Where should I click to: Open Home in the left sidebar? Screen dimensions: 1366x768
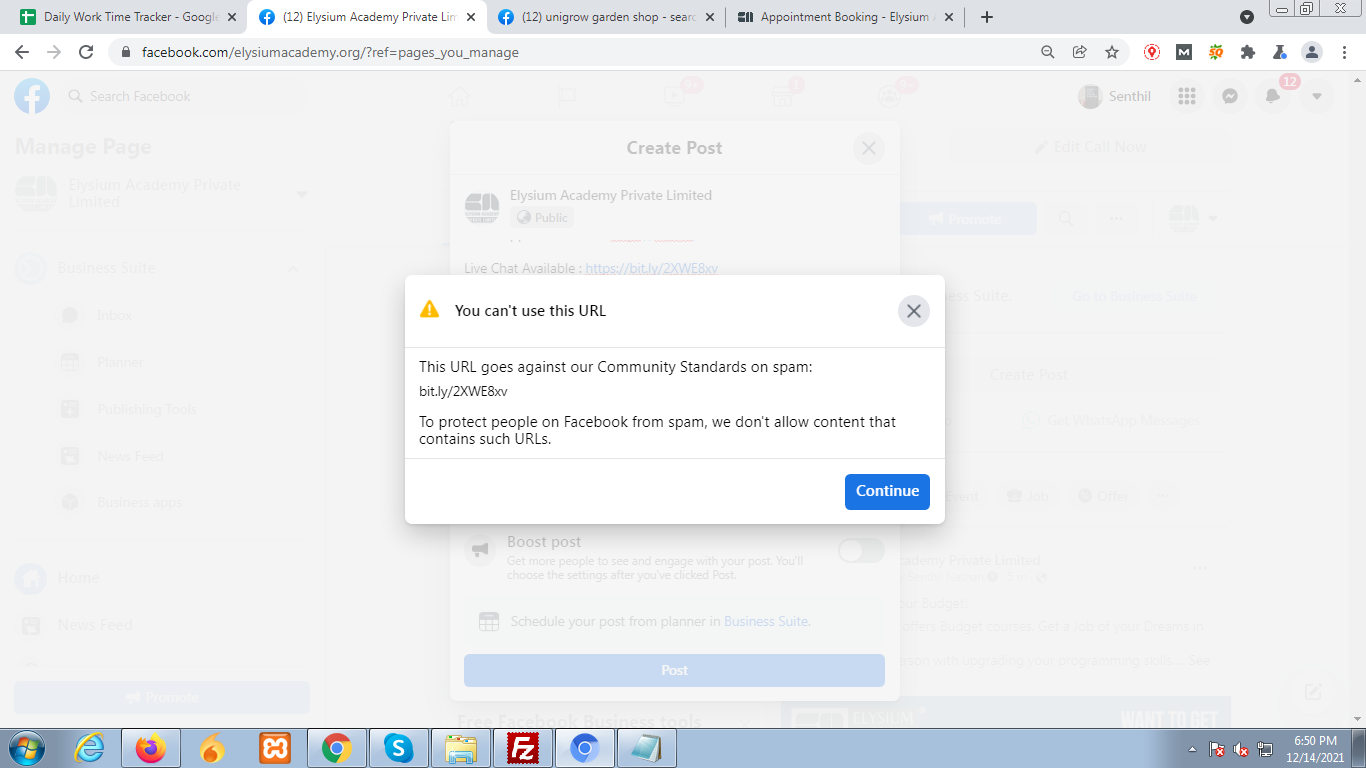click(78, 578)
